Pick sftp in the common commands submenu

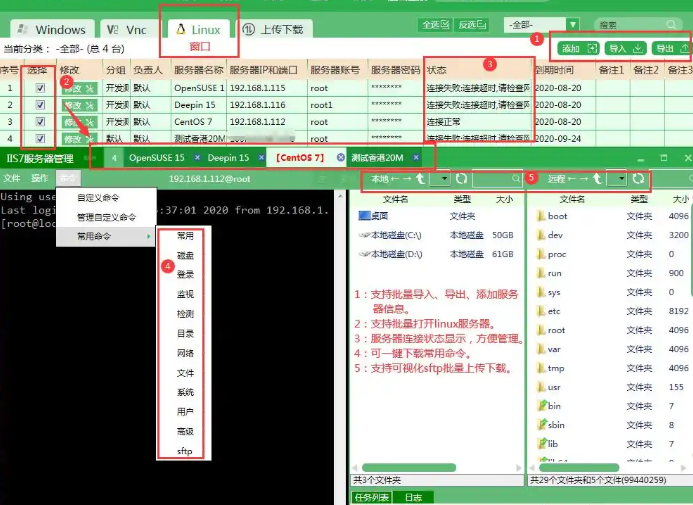point(185,451)
